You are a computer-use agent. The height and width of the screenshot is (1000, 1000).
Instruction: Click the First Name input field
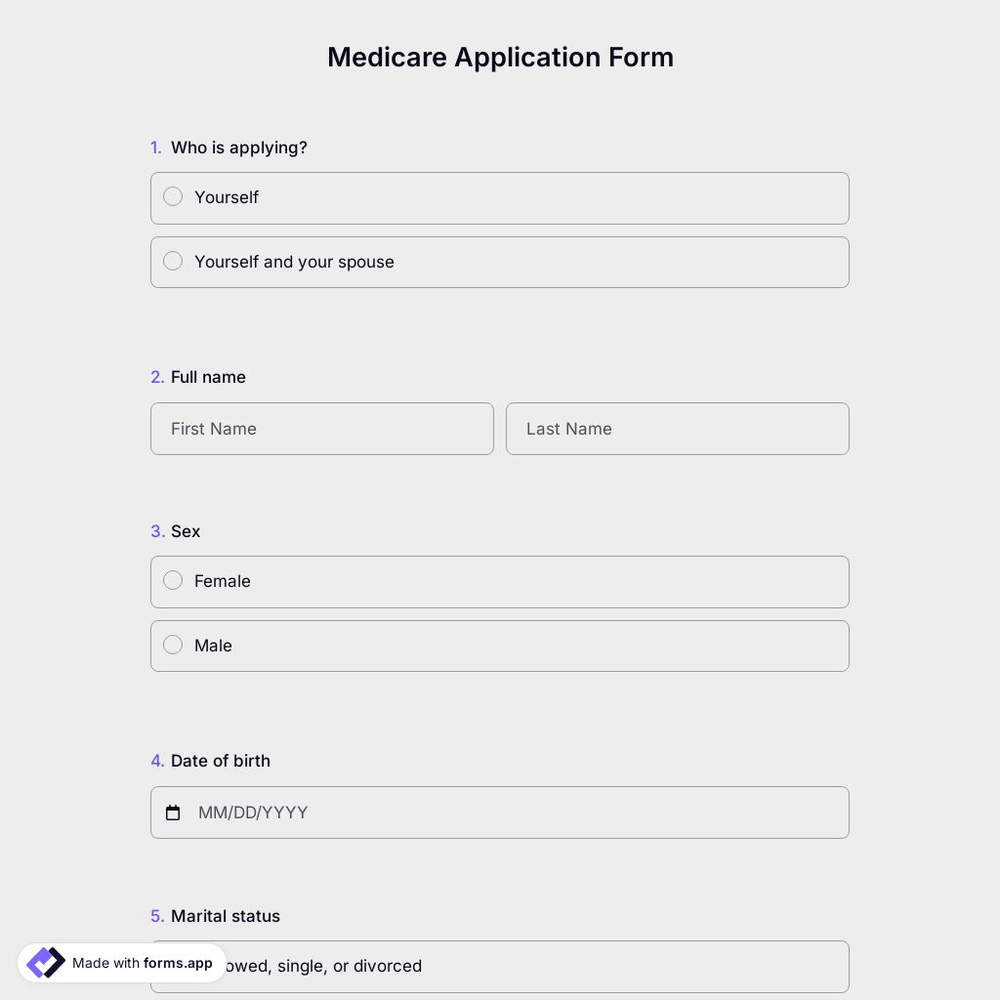click(322, 428)
